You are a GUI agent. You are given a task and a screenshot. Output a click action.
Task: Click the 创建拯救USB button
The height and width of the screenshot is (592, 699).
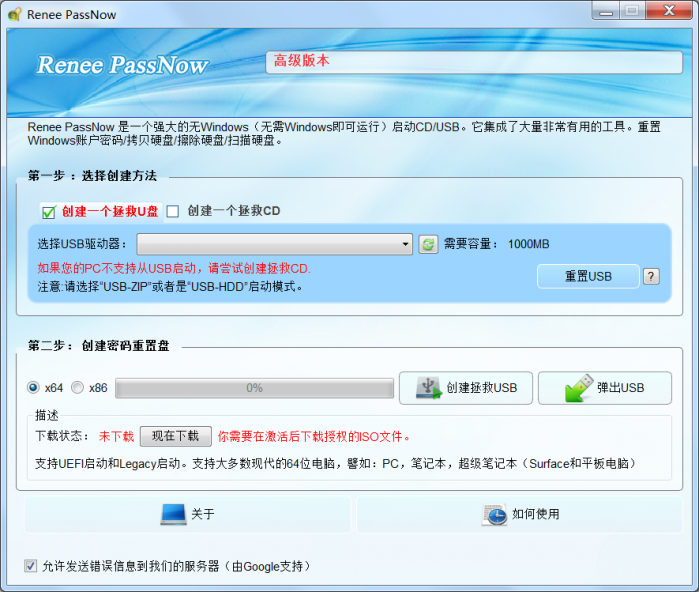point(466,388)
